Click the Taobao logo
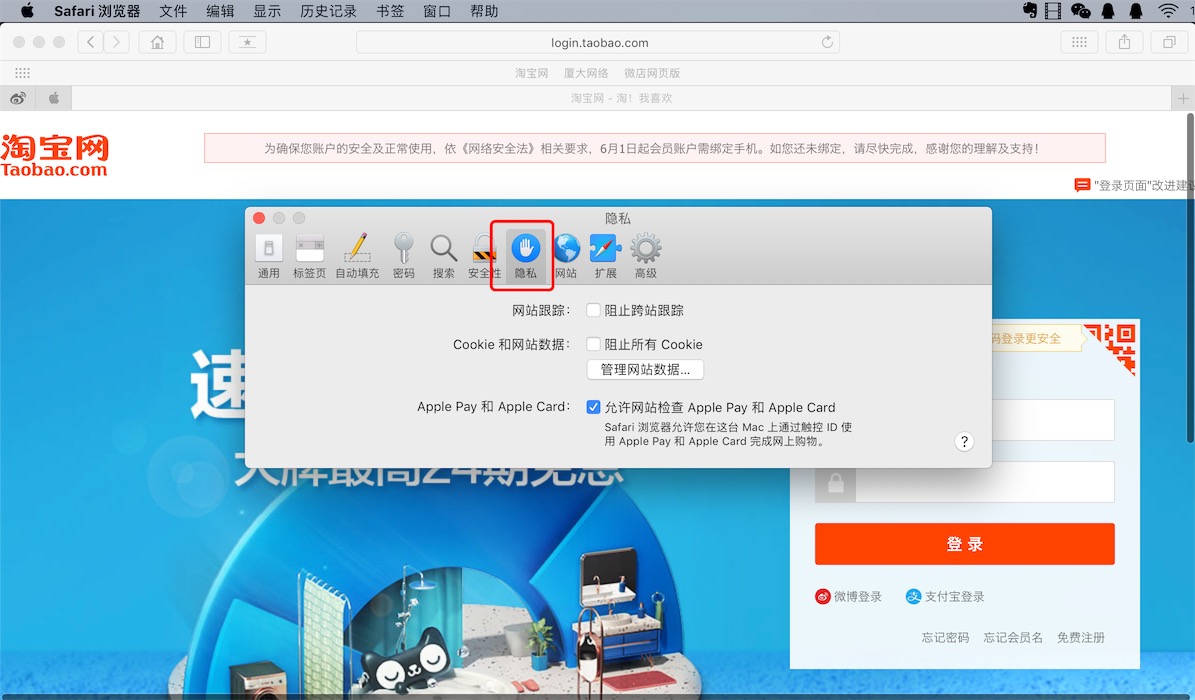 (x=54, y=156)
